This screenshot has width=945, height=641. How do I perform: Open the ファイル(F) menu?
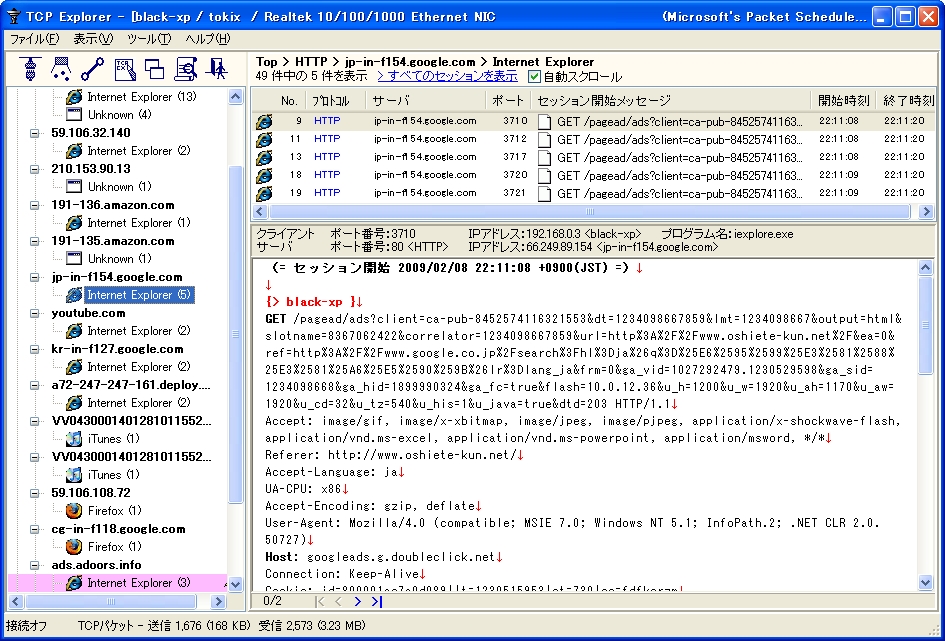(x=34, y=39)
